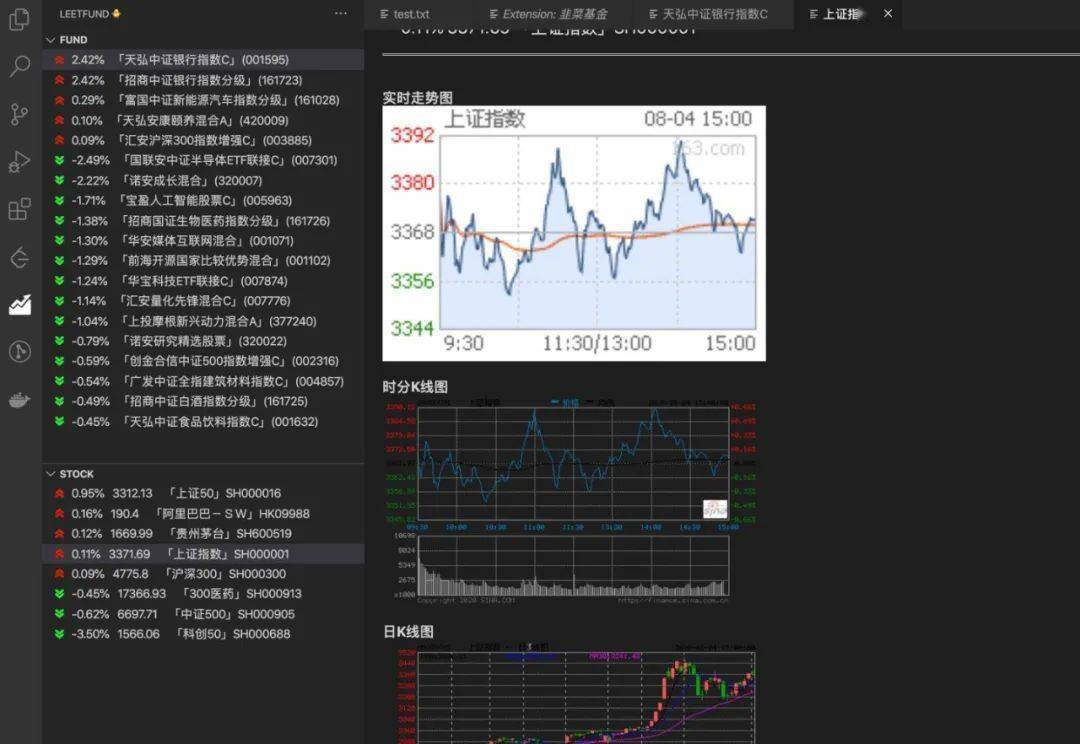Switch to the test.txt tab

point(410,14)
